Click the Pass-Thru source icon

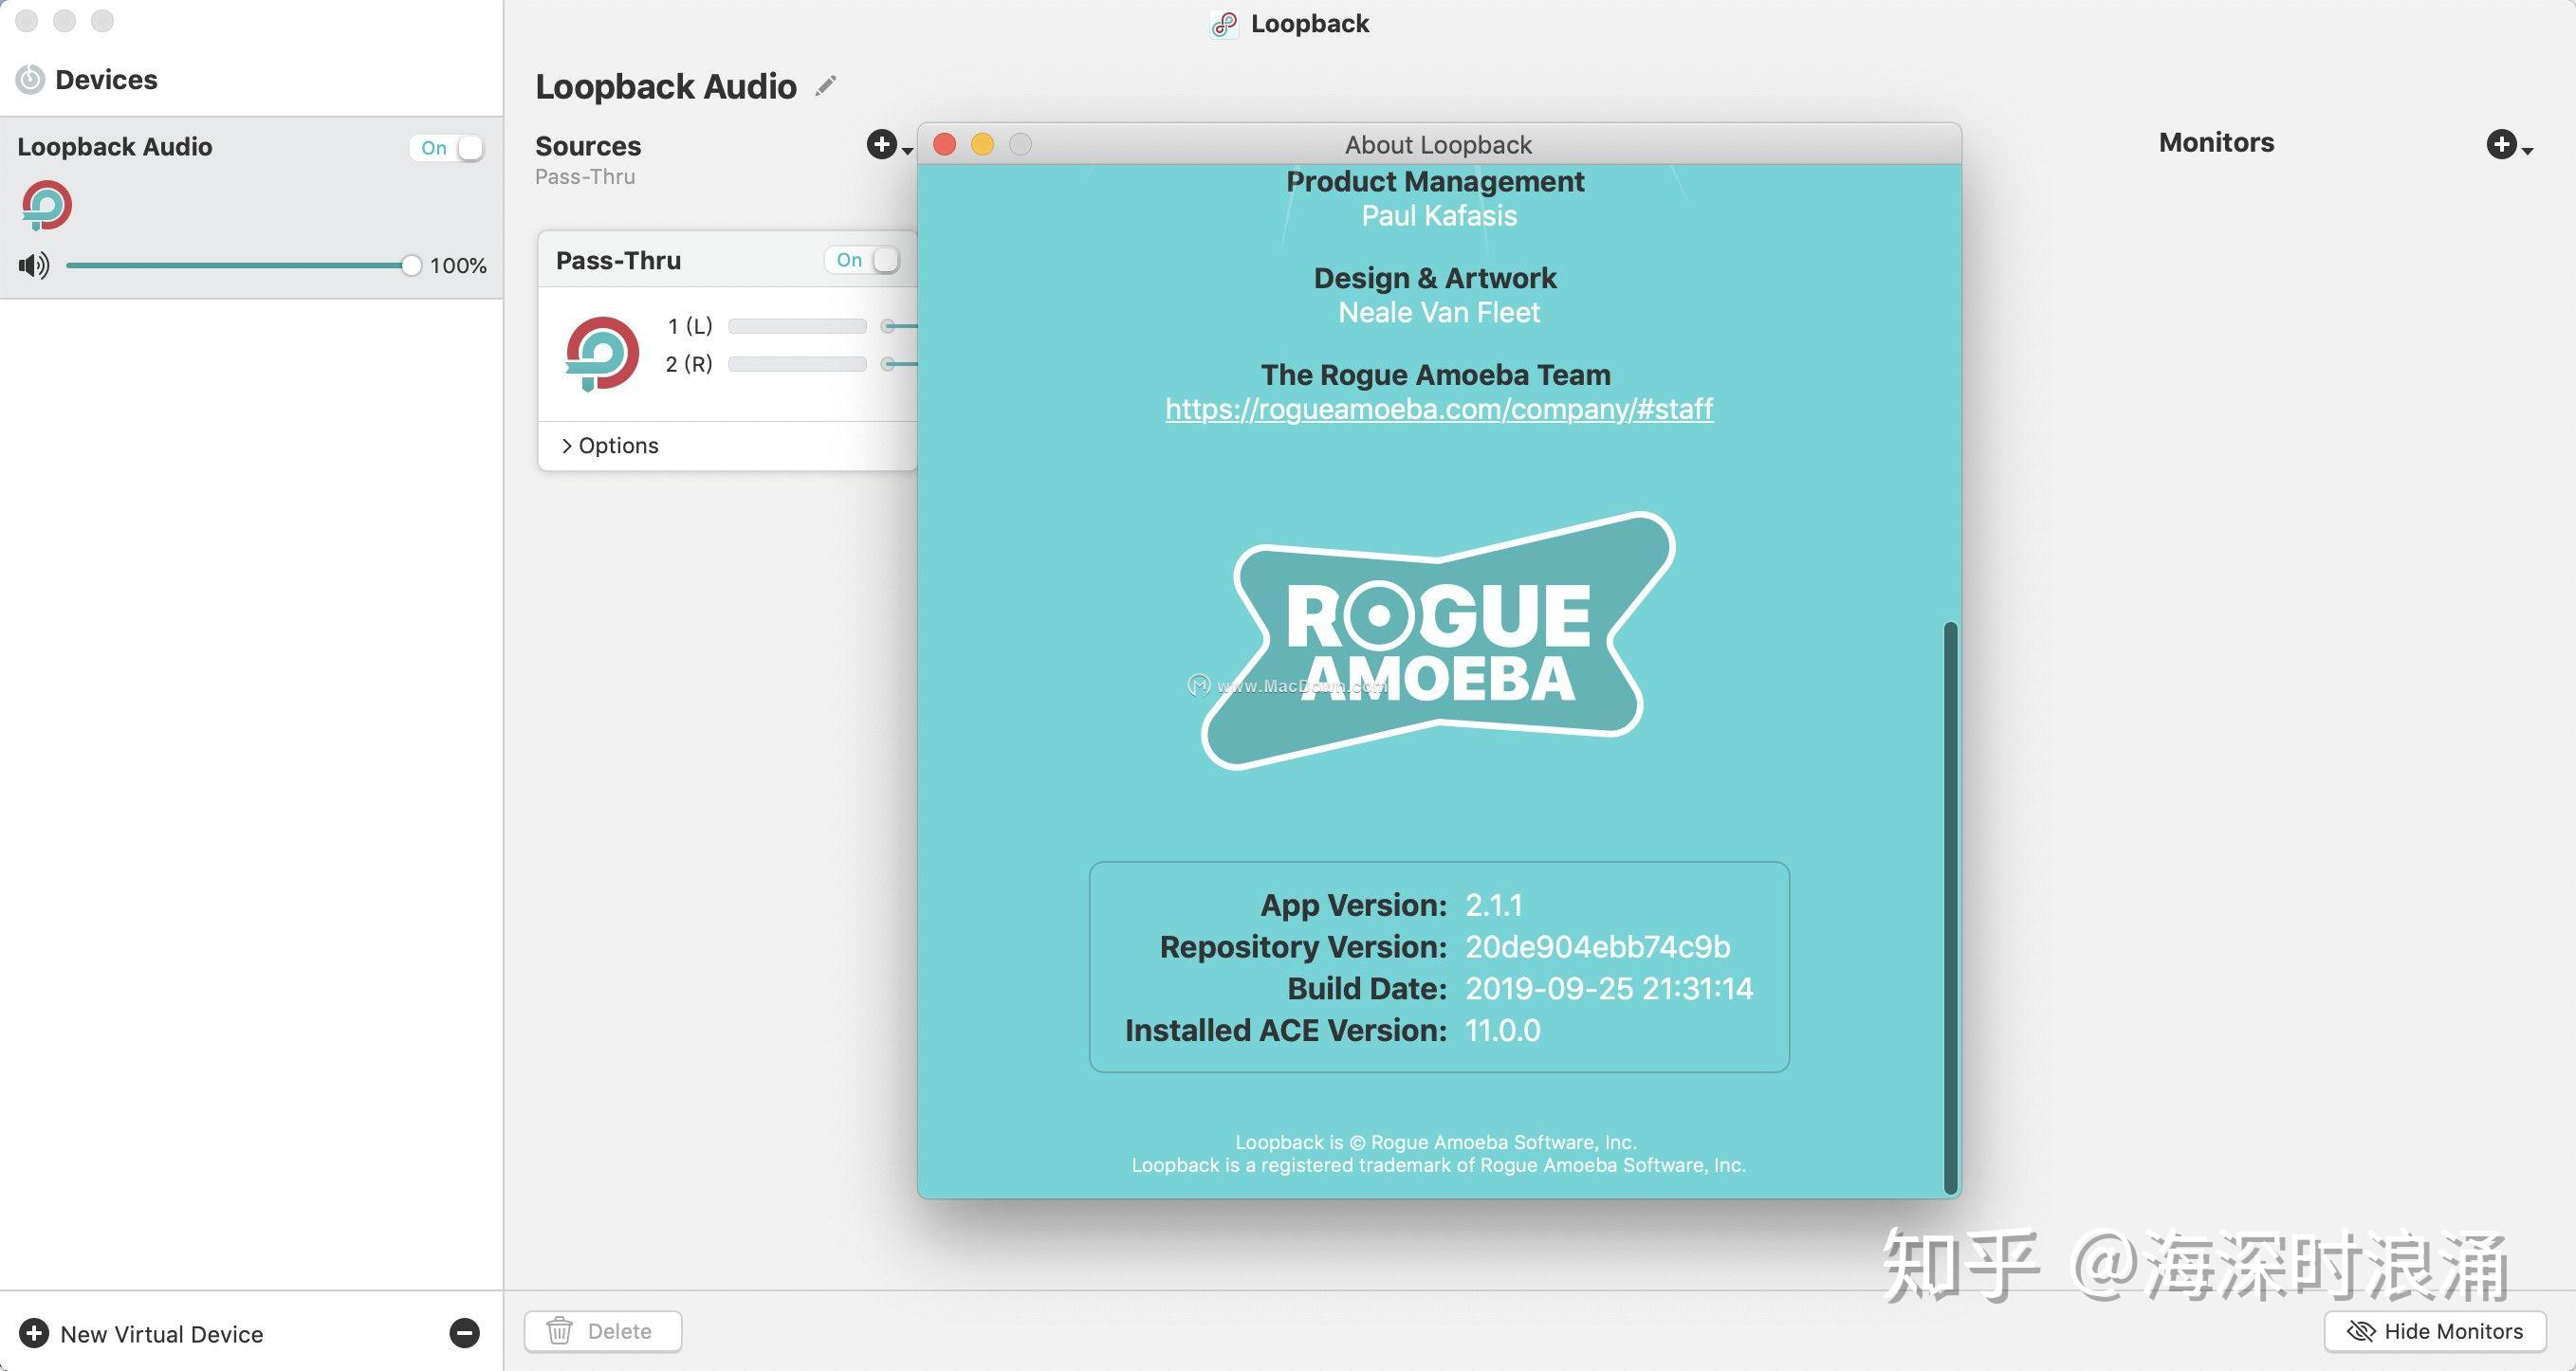click(x=602, y=353)
